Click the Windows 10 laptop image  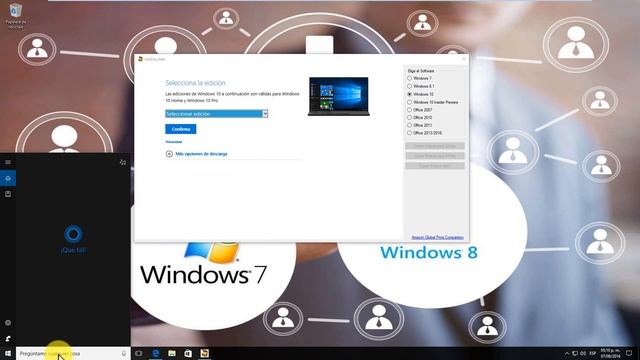pos(339,96)
